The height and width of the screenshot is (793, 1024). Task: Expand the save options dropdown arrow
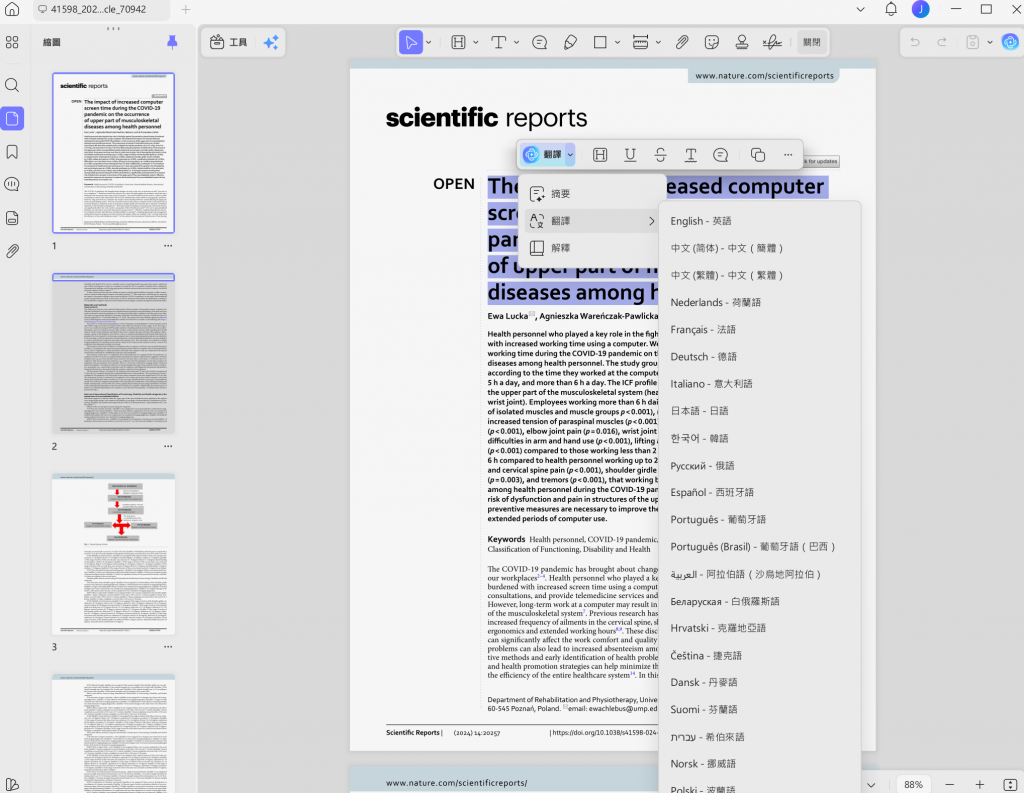coord(989,42)
